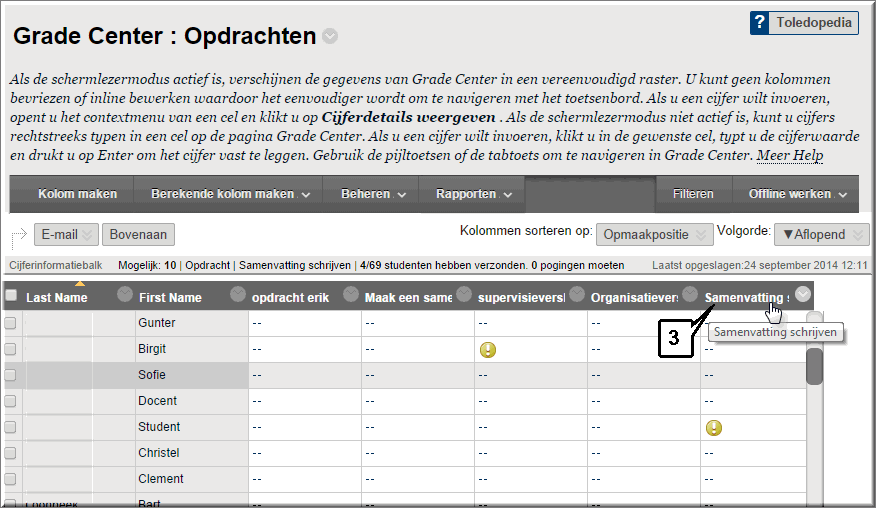Click the Toledopedia button
876x508 pixels.
[804, 23]
